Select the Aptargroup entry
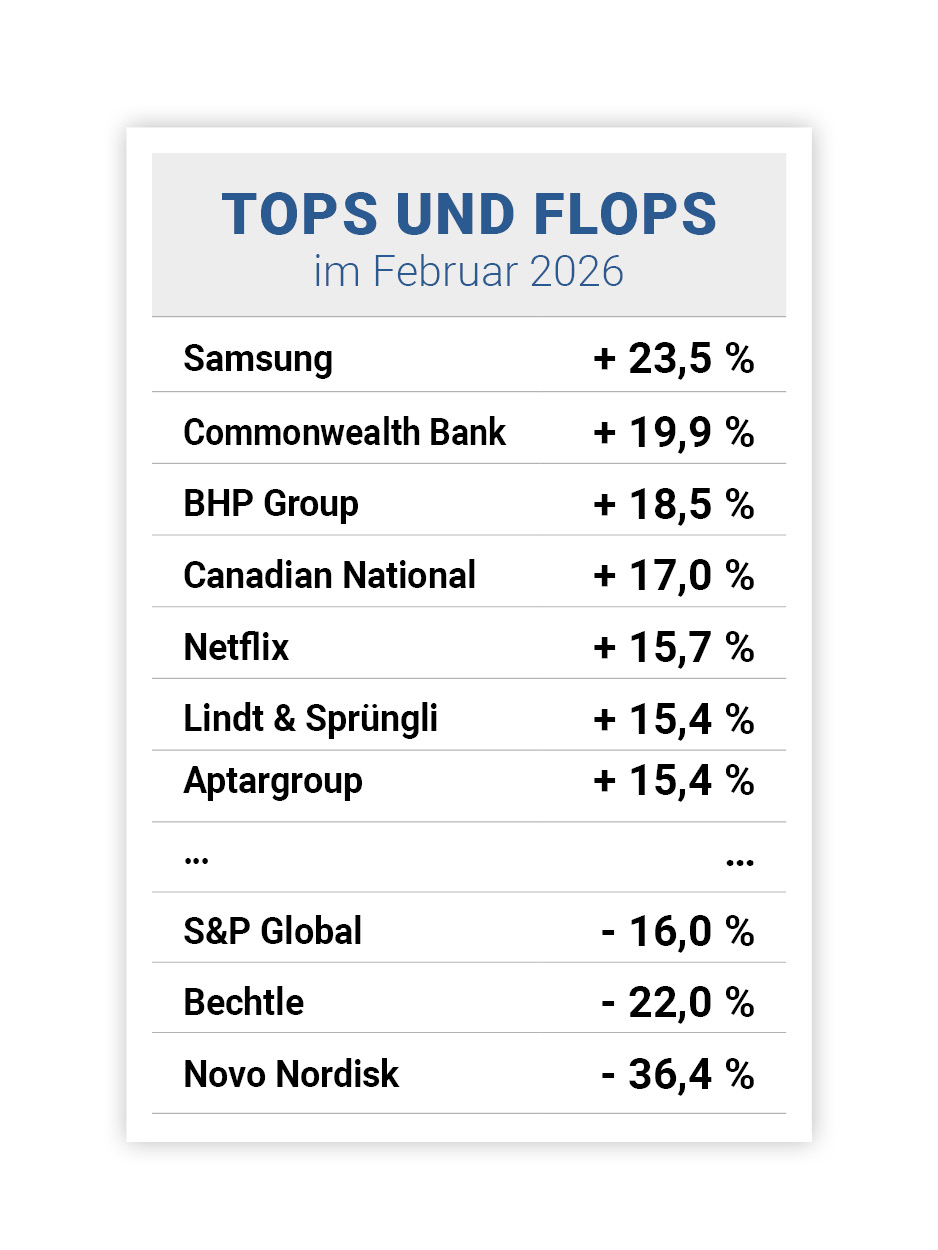Image resolution: width=938 pixels, height=1250 pixels. point(273,781)
